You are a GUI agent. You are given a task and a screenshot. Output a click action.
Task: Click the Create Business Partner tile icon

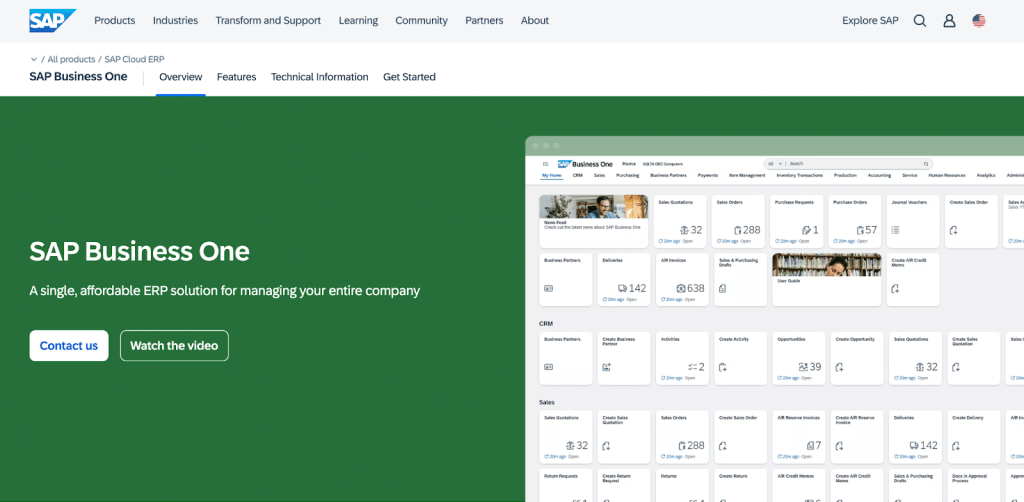click(x=606, y=367)
